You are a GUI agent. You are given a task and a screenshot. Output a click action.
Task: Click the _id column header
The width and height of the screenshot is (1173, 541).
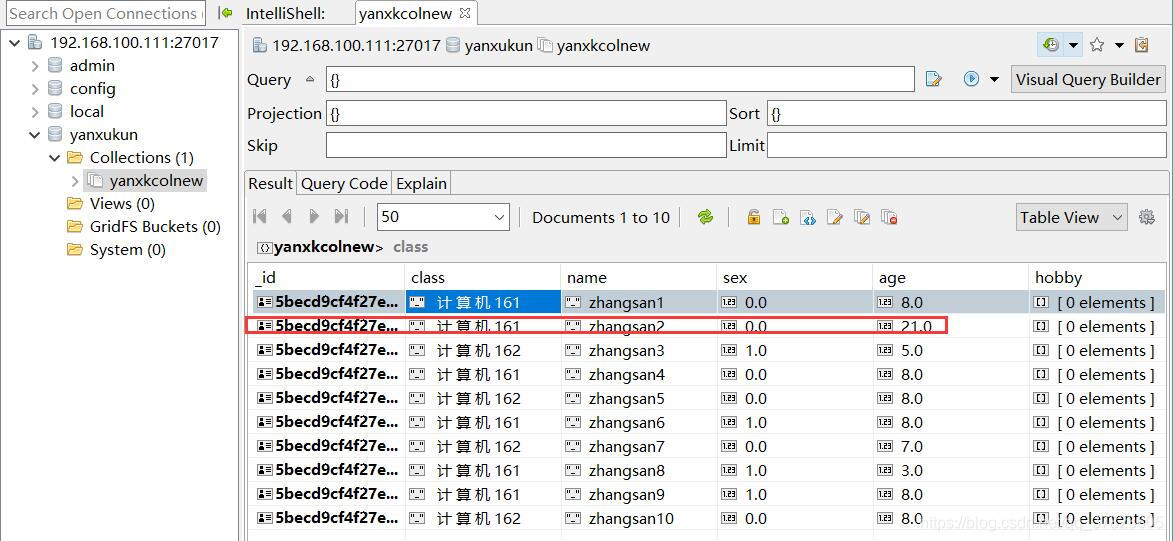point(325,278)
